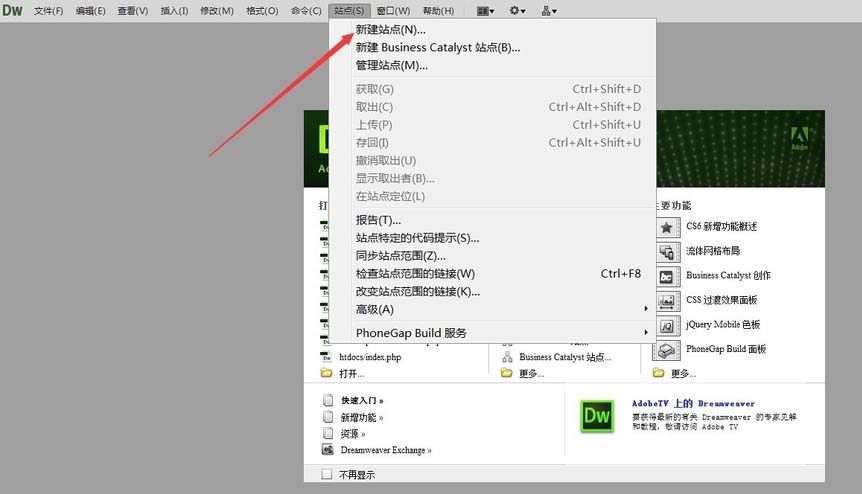The image size is (862, 494).
Task: Open the 编辑(E) menu
Action: click(x=90, y=11)
